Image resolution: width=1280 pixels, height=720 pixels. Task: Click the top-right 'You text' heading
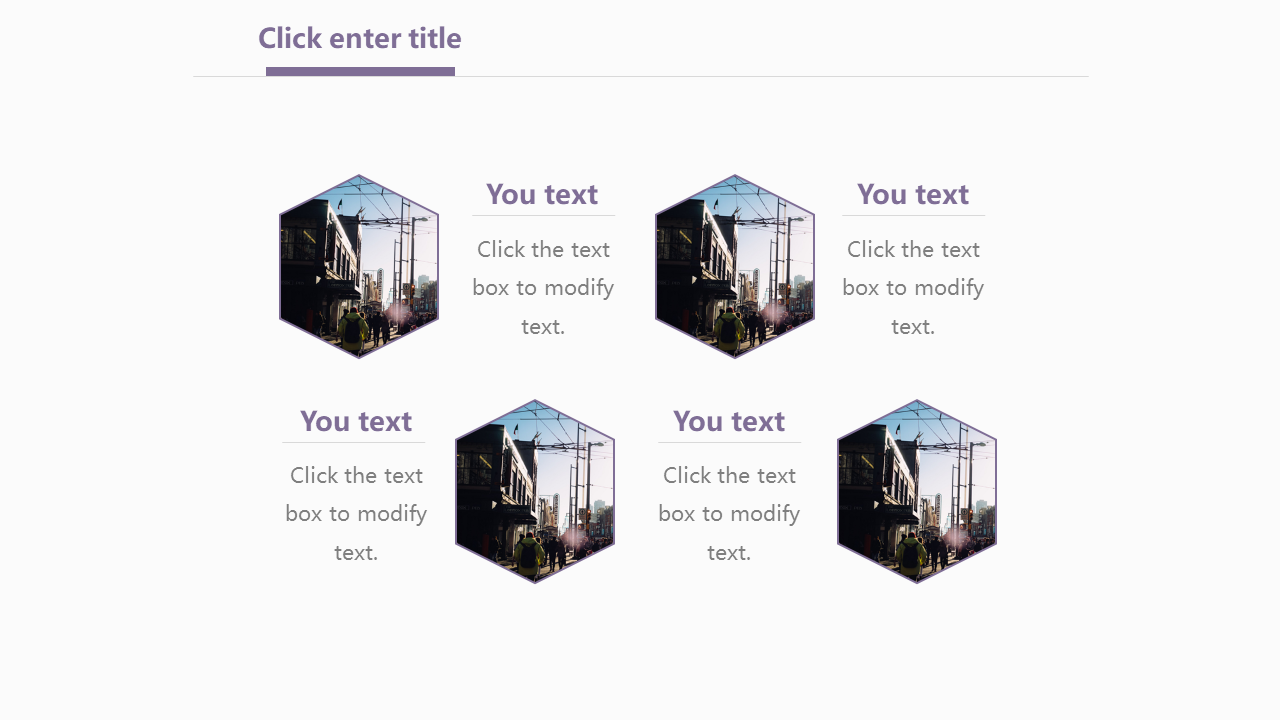click(913, 194)
